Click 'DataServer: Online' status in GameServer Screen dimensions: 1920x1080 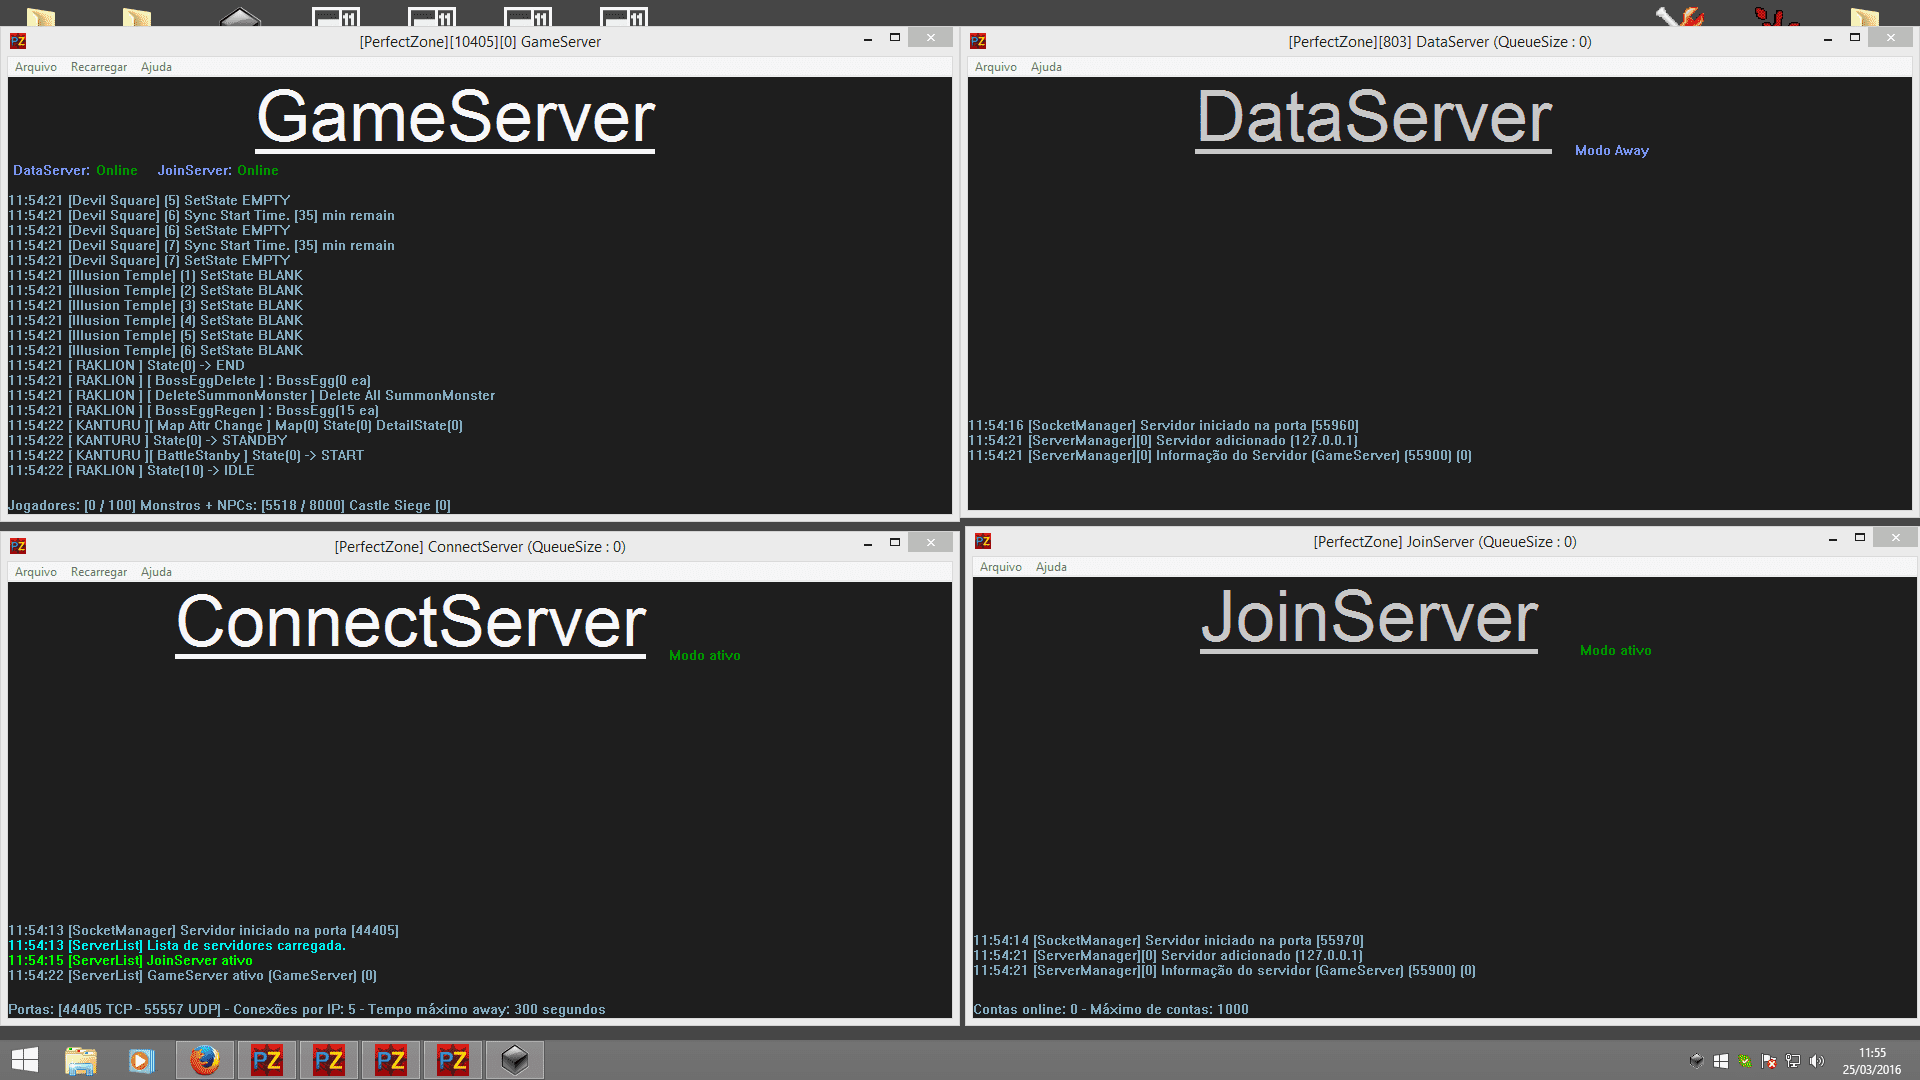tap(75, 171)
